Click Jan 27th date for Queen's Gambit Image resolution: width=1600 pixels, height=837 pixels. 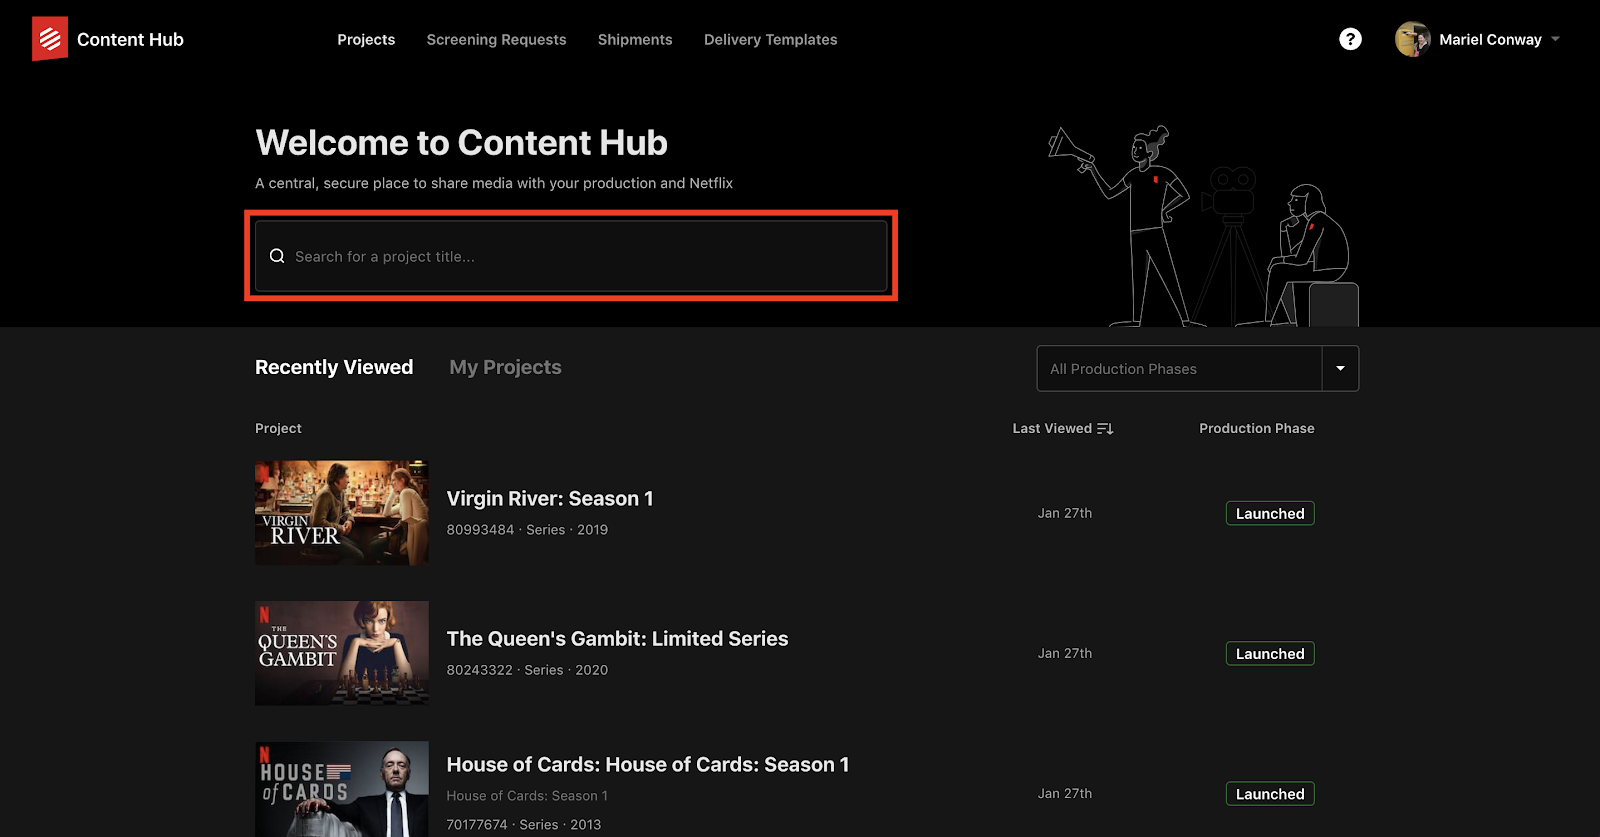1064,653
